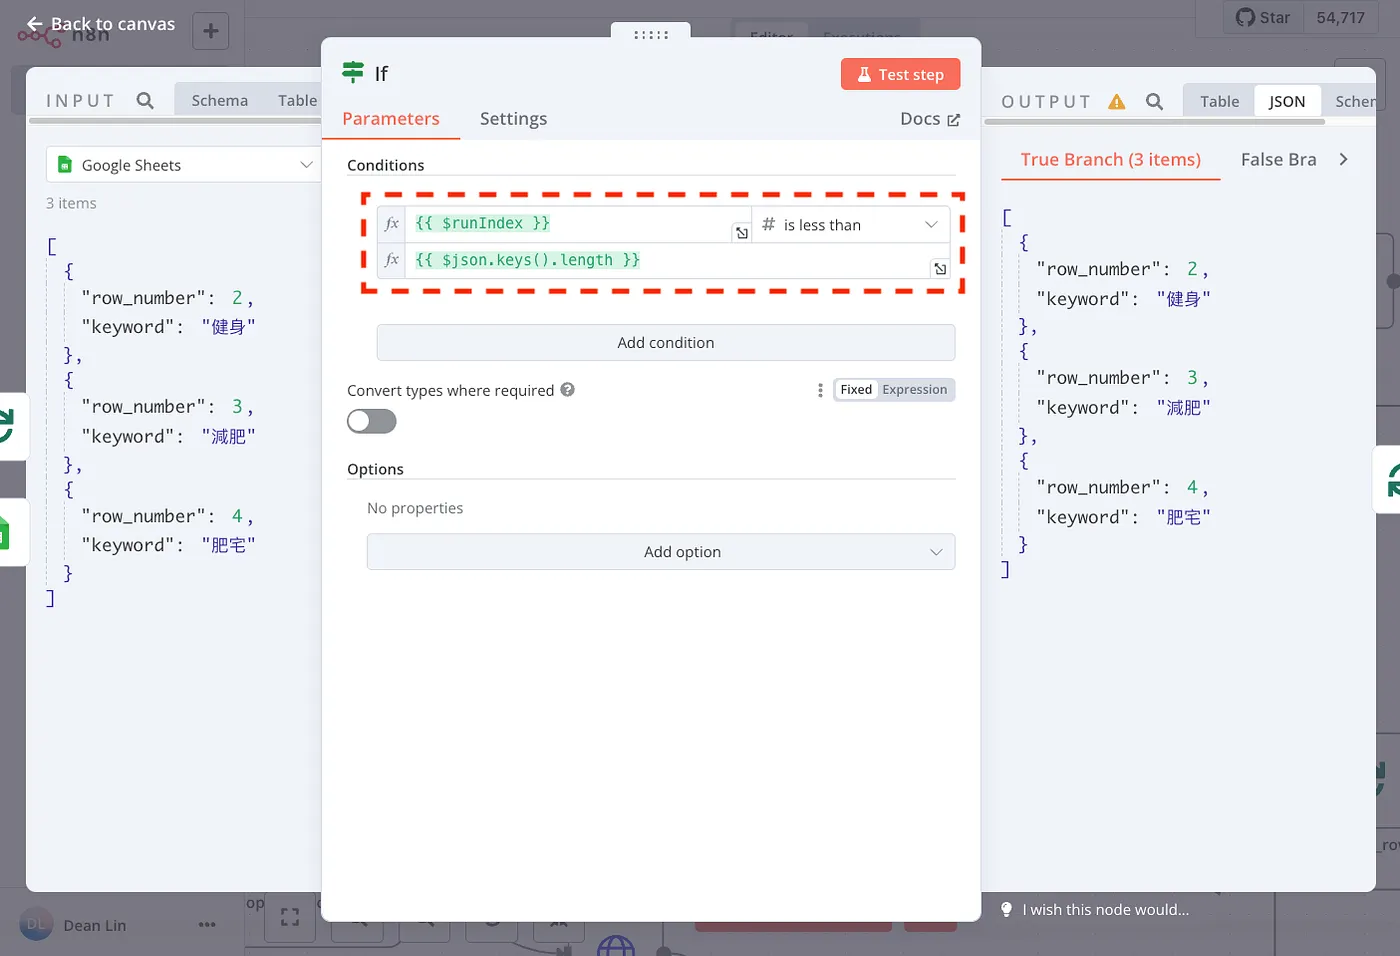Click the GitHub Star button
Screen dimensions: 1400x956
click(x=1264, y=18)
